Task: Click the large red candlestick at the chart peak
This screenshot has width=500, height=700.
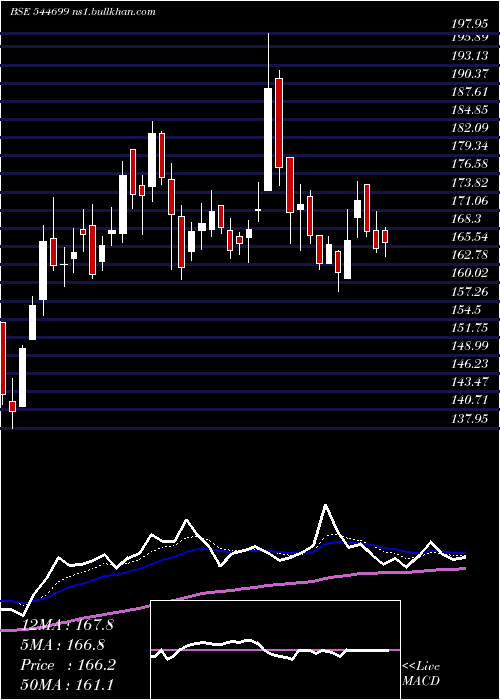Action: pyautogui.click(x=279, y=123)
